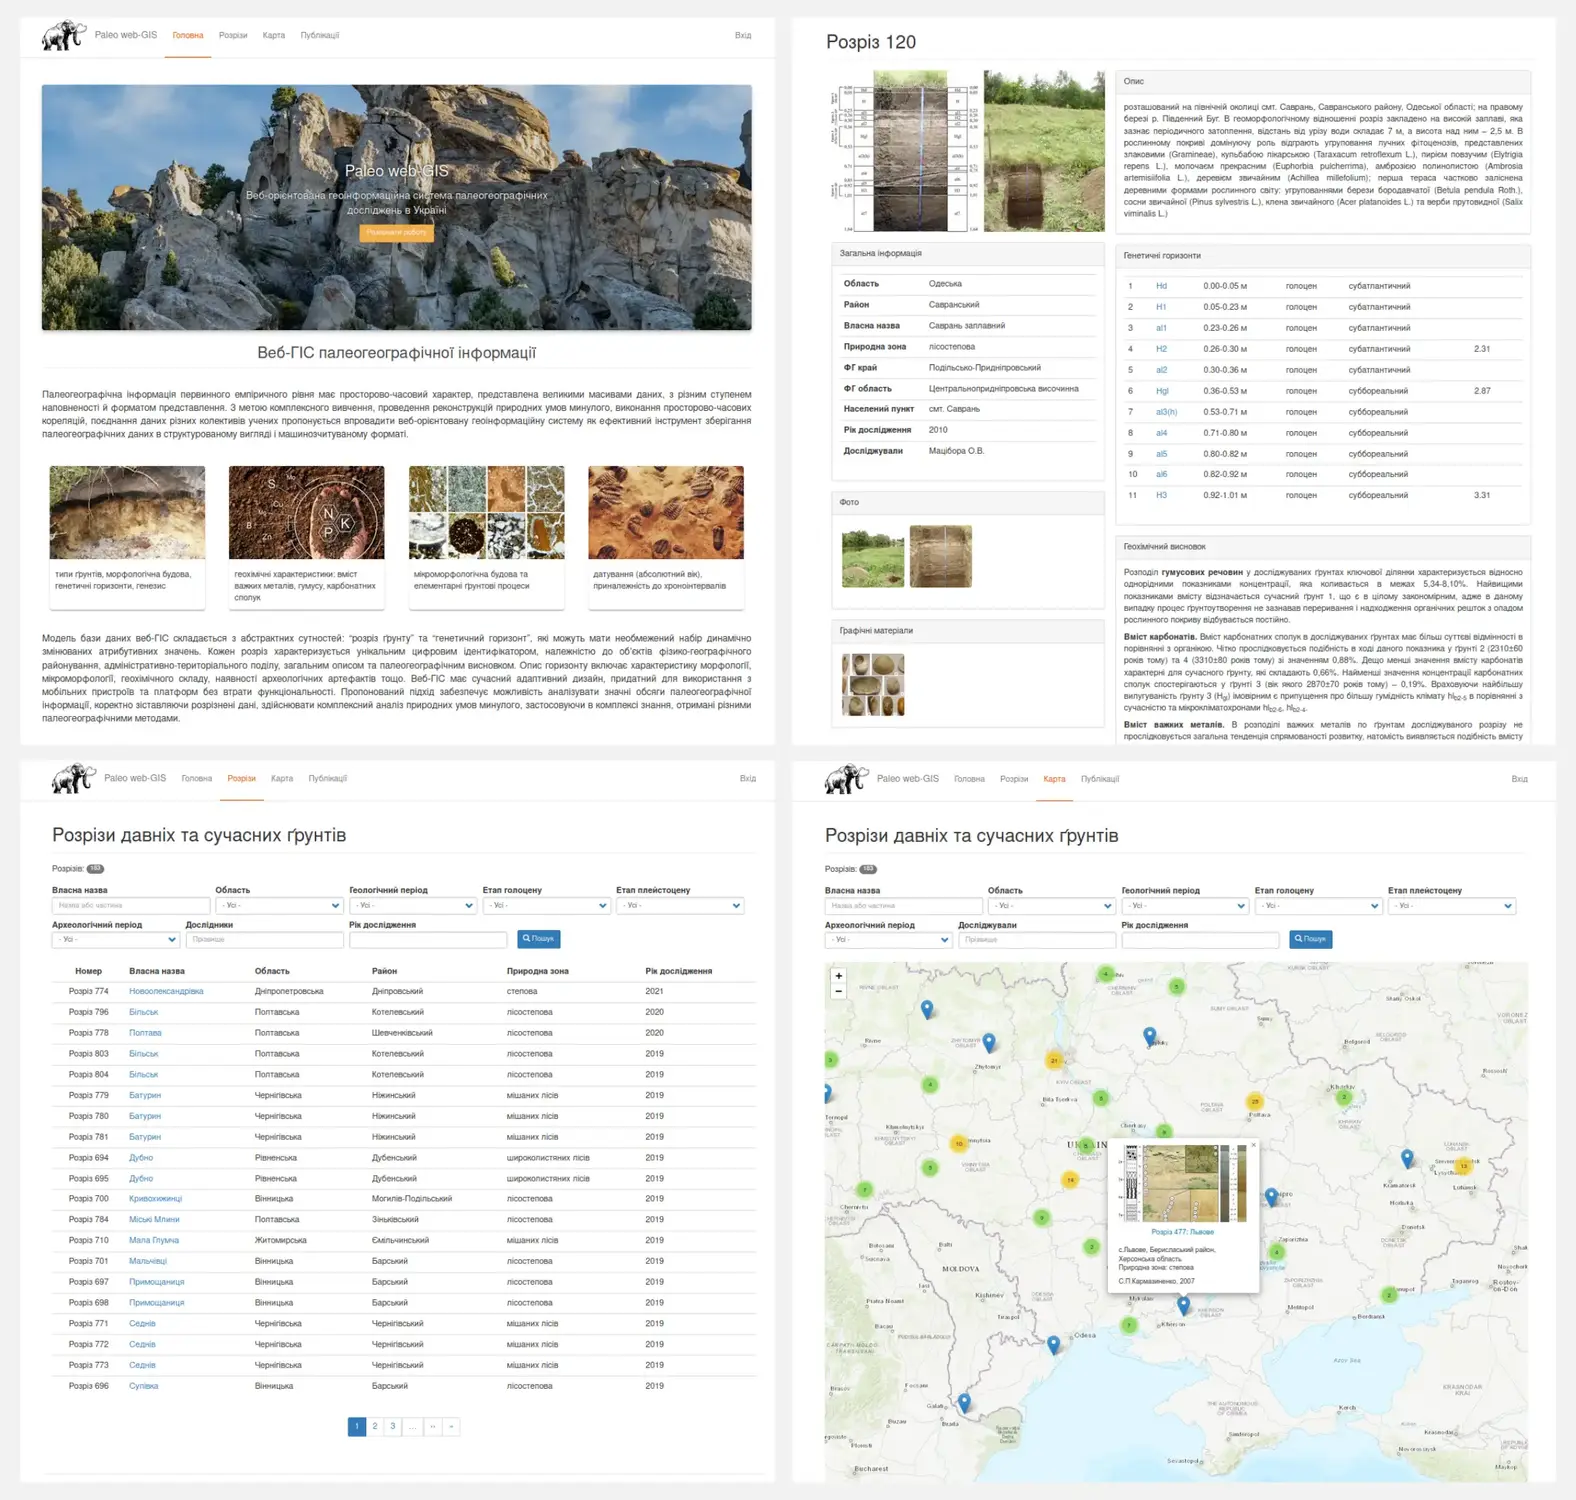The image size is (1576, 1500).
Task: Click the geochemical characteristics card image
Action: pos(306,512)
